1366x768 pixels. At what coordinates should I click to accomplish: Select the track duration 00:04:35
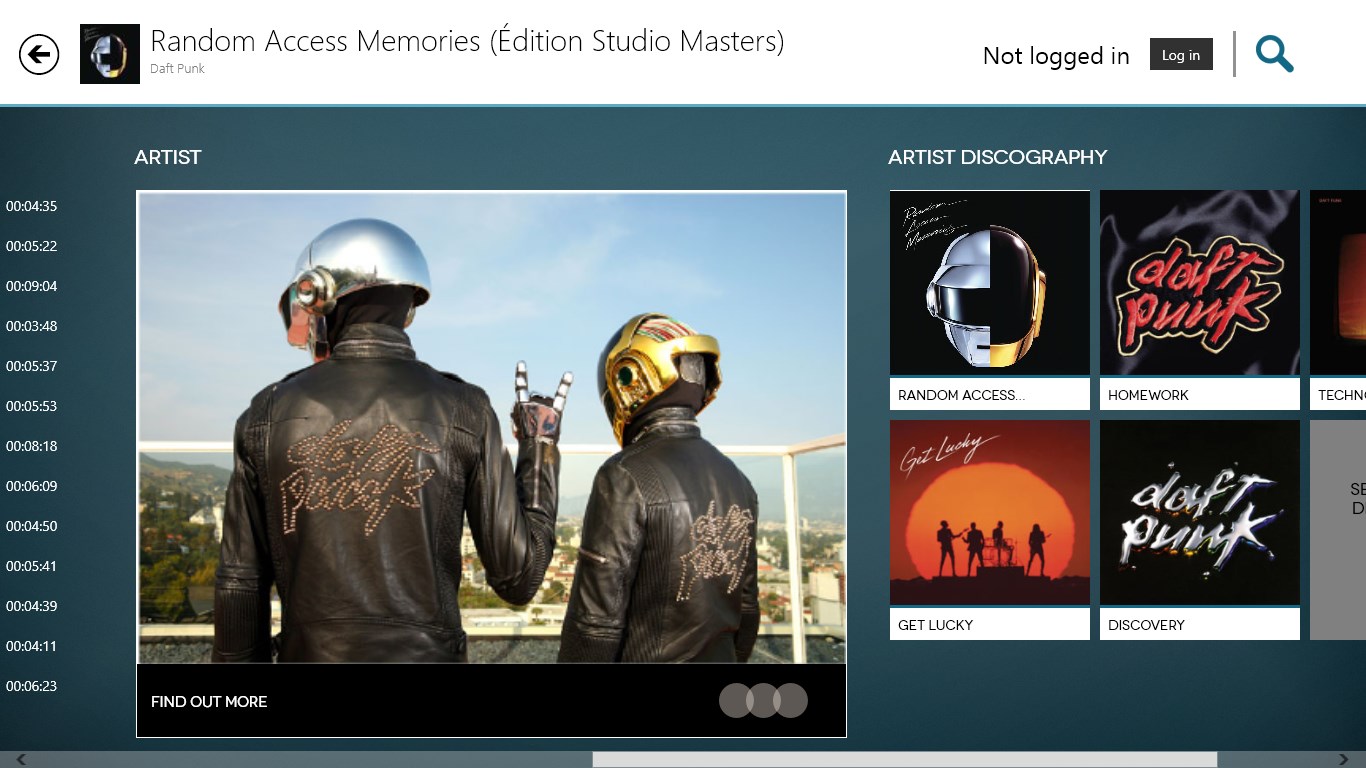pyautogui.click(x=31, y=206)
